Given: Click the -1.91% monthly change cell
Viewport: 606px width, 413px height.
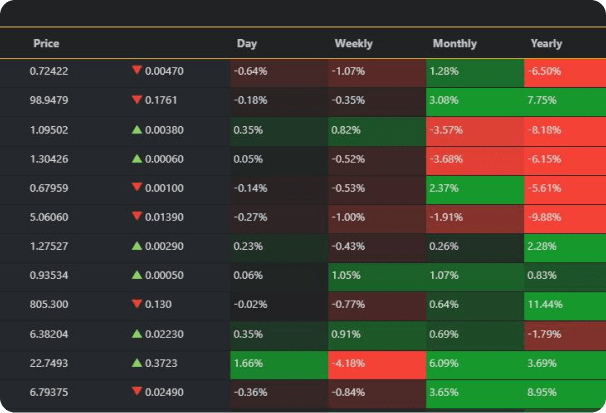Looking at the screenshot, I should click(475, 219).
